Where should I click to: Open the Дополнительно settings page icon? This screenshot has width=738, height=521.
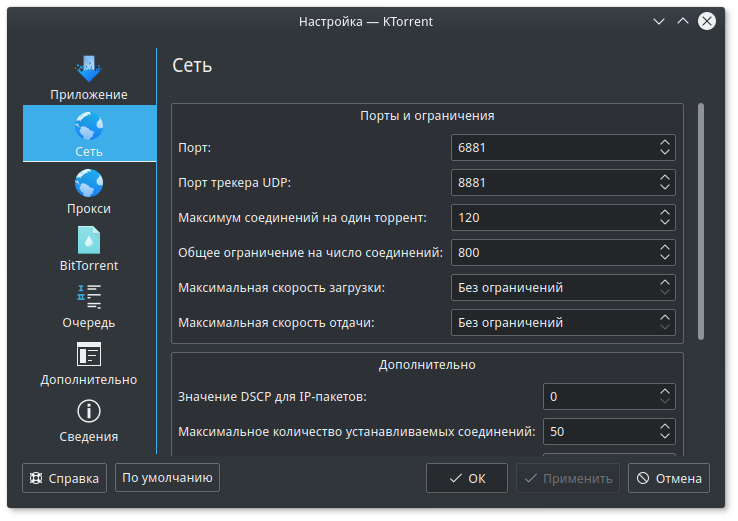tap(89, 354)
